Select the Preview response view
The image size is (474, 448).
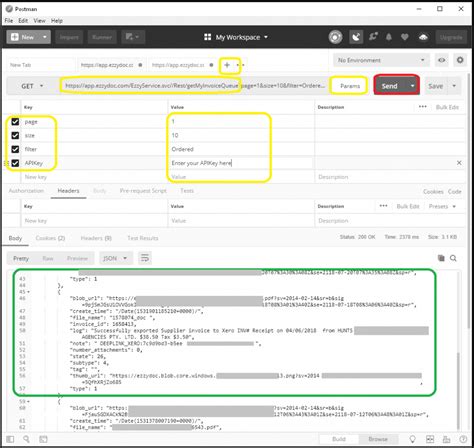[x=77, y=258]
